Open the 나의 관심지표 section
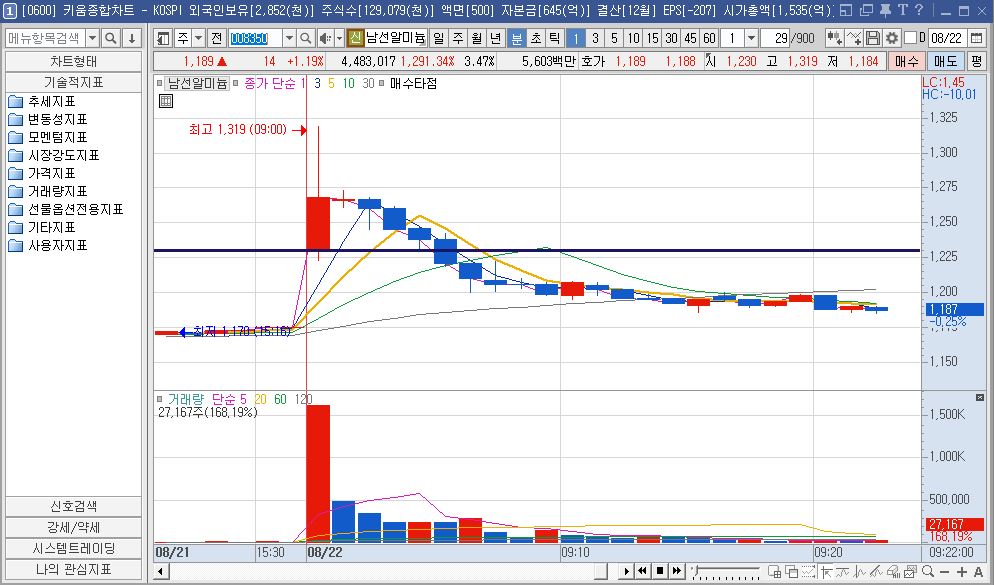This screenshot has height=585, width=994. 74,569
